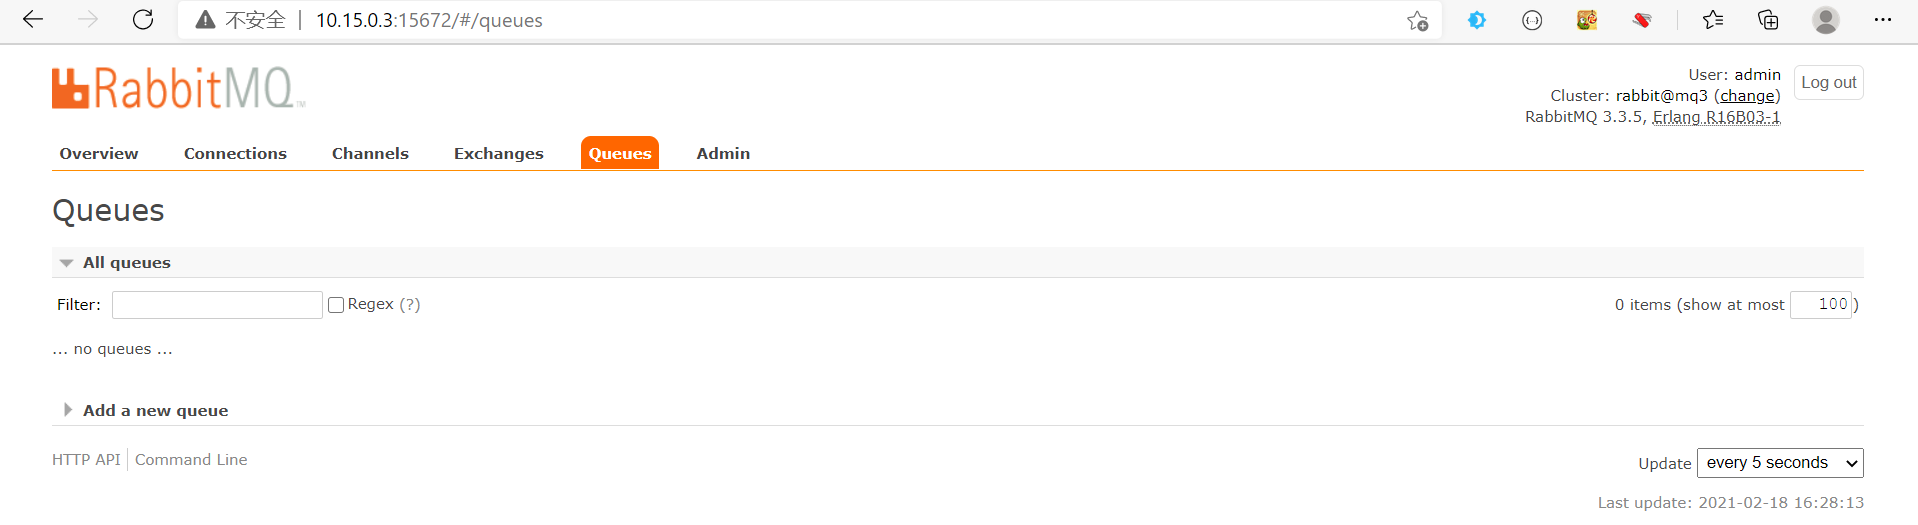Focus the queue Filter text field
Screen dimensions: 1918x525
click(217, 305)
